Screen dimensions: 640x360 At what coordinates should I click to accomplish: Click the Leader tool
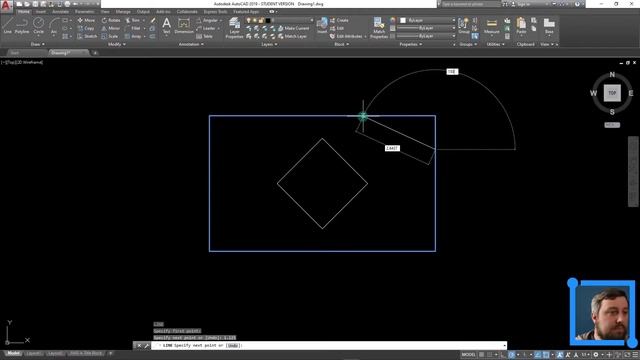(206, 28)
